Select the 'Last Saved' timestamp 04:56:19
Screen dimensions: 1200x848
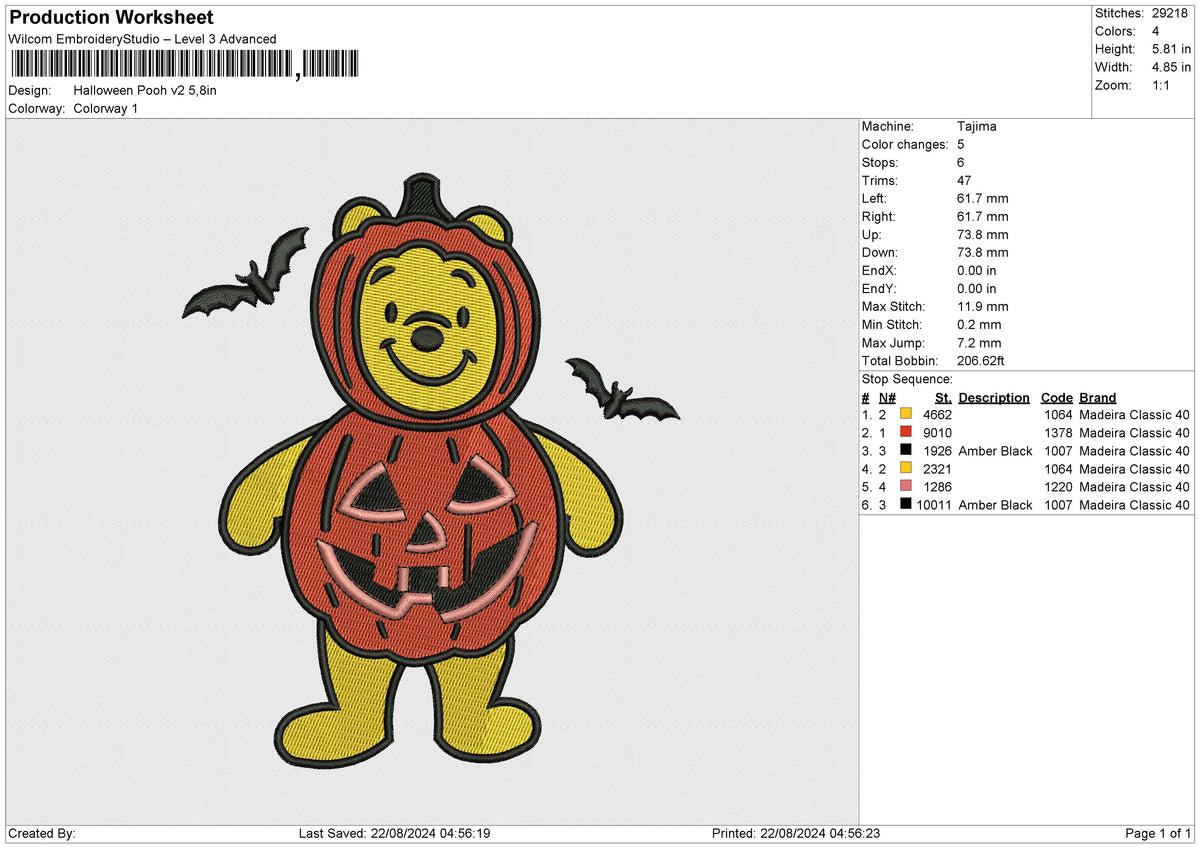tap(464, 834)
